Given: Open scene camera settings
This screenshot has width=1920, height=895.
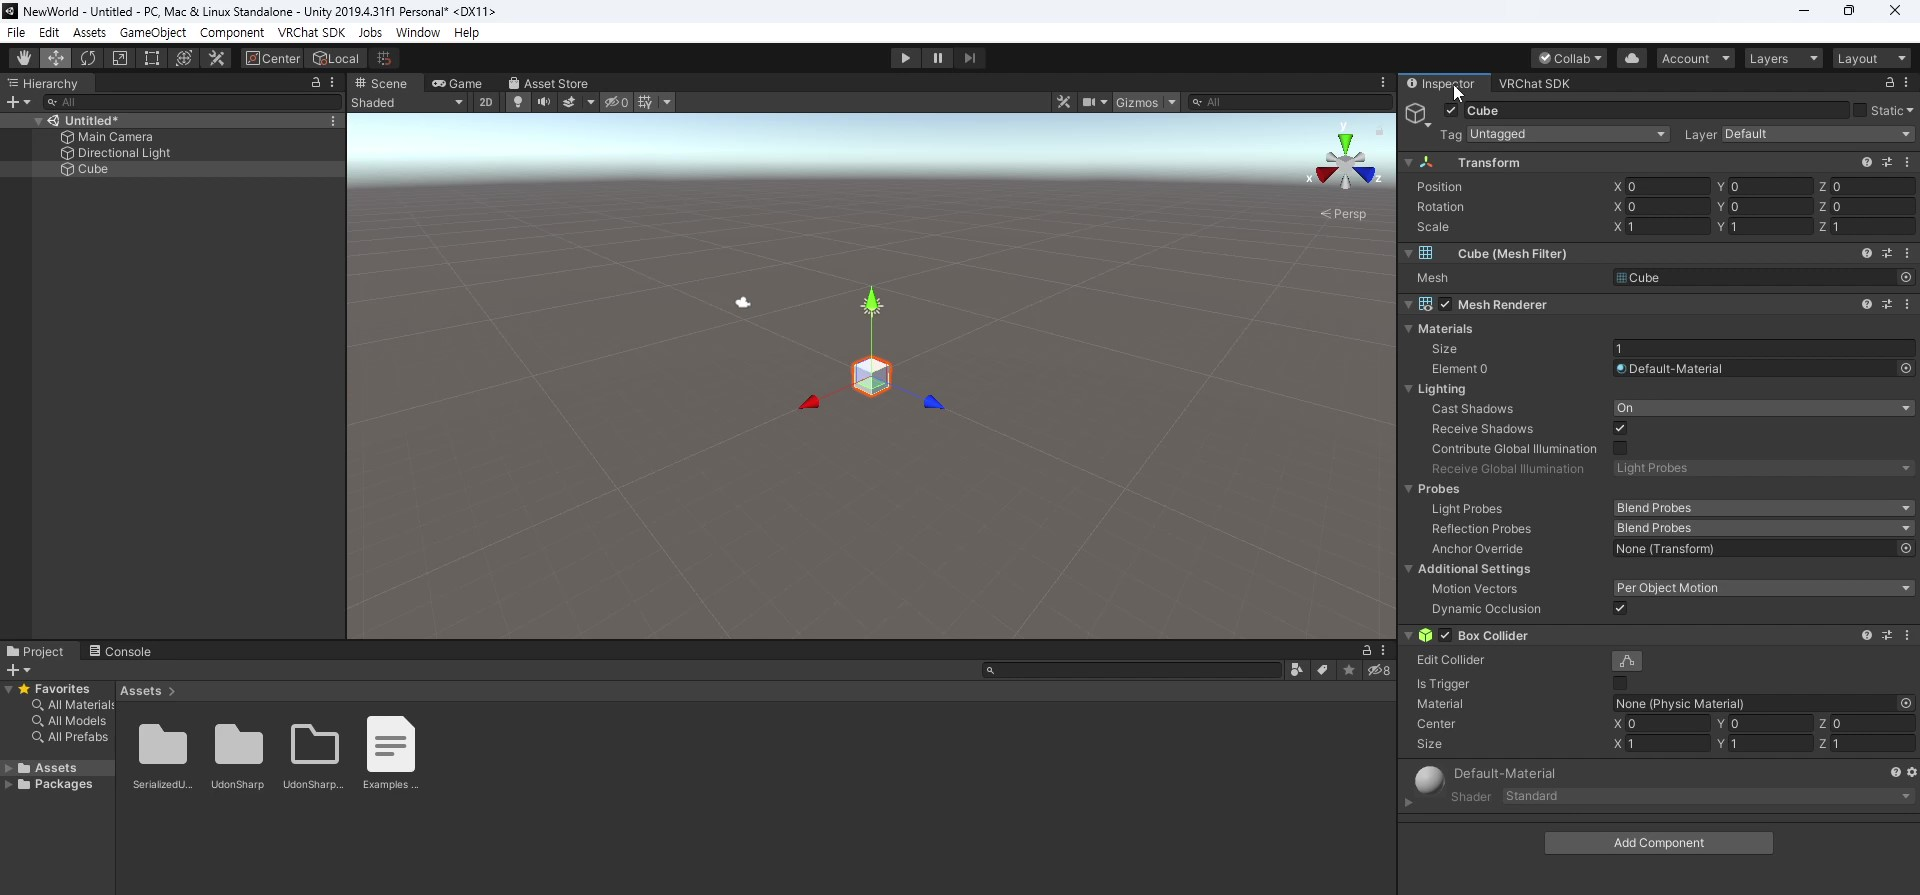Looking at the screenshot, I should coord(1089,102).
